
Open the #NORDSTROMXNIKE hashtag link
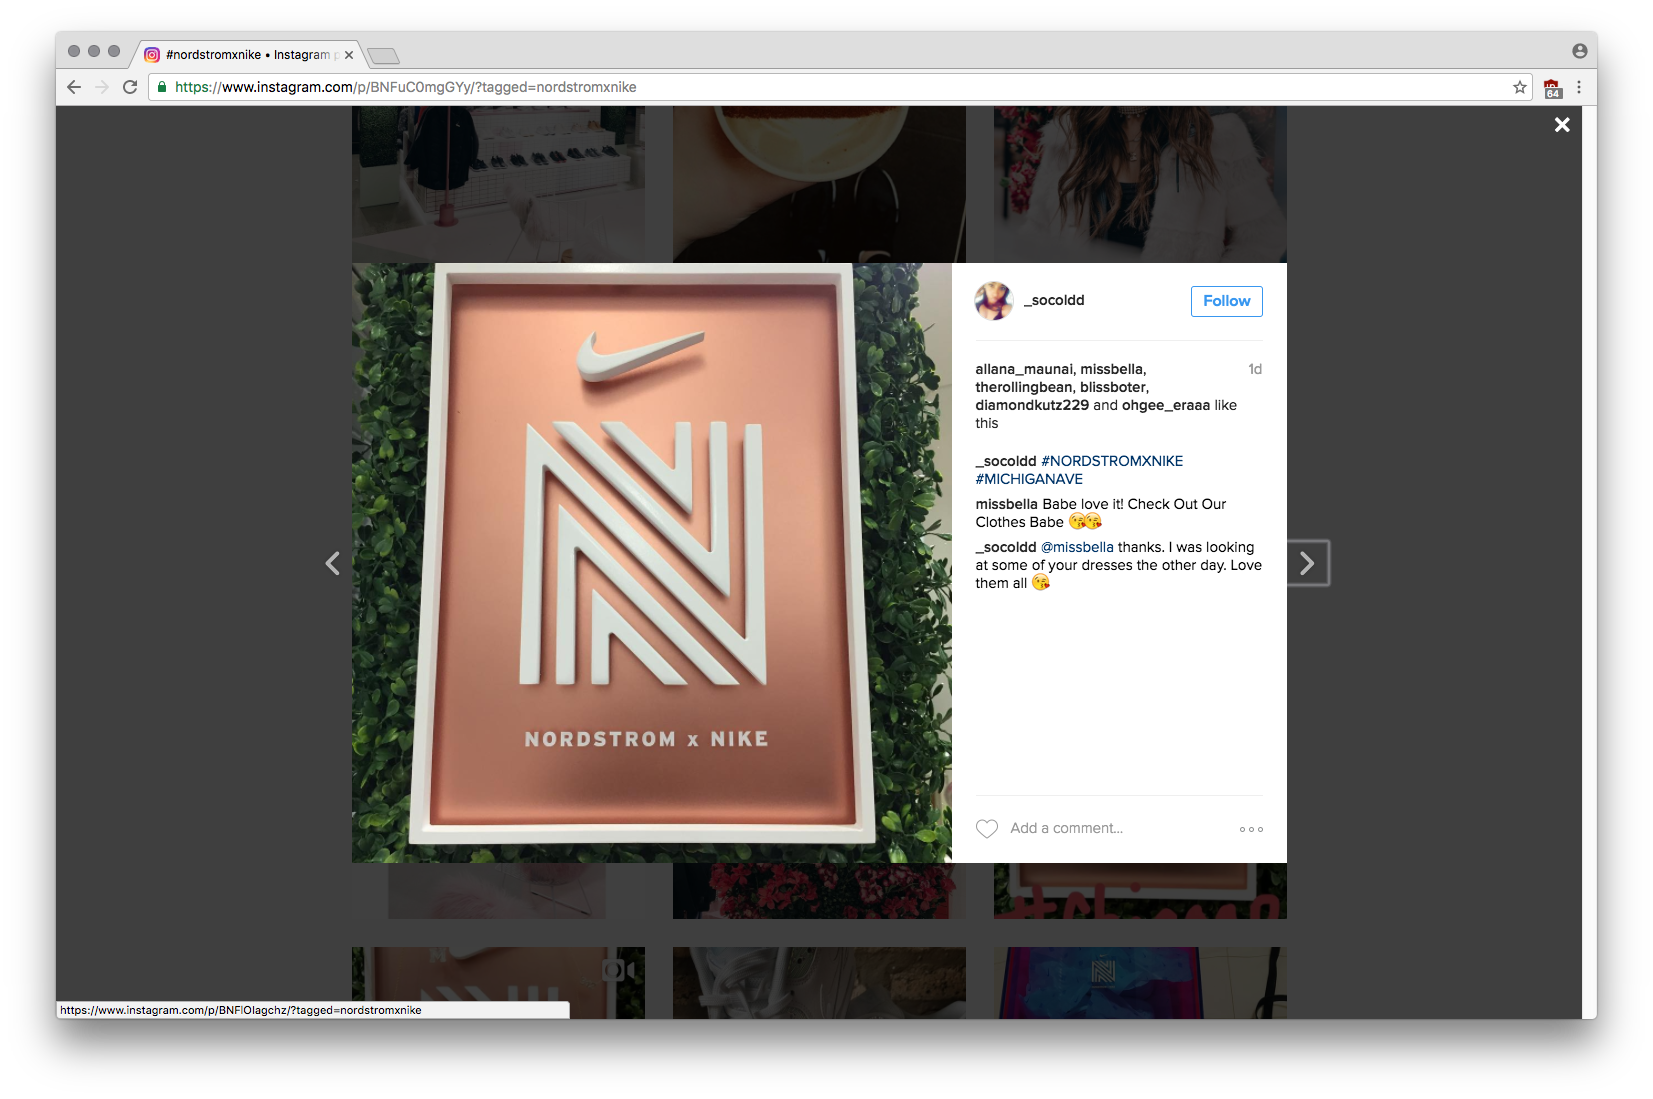coord(1111,461)
